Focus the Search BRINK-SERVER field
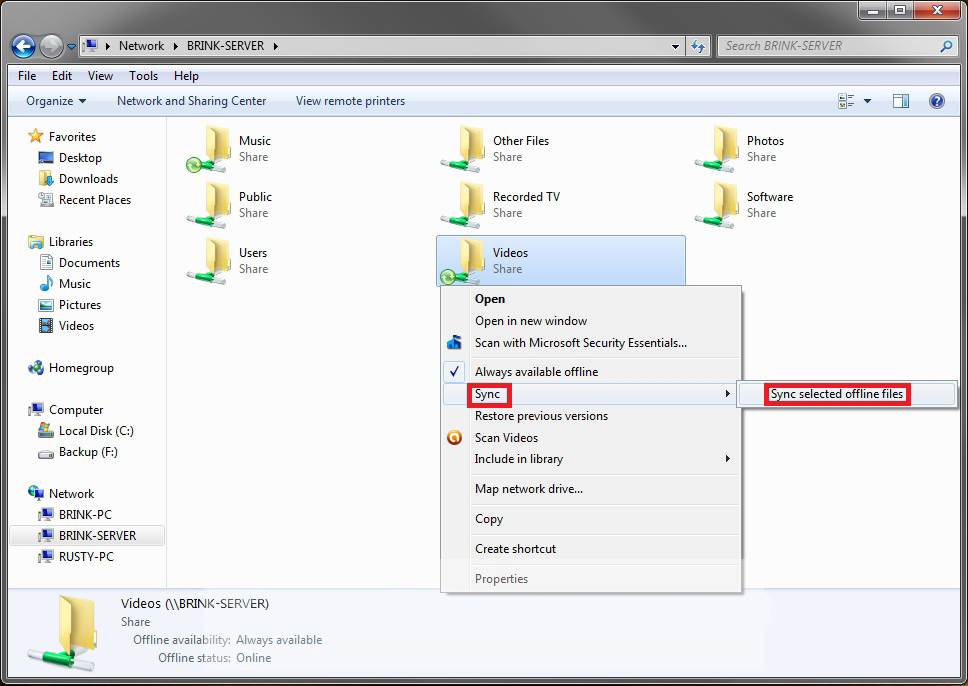Viewport: 968px width, 686px height. pos(837,46)
